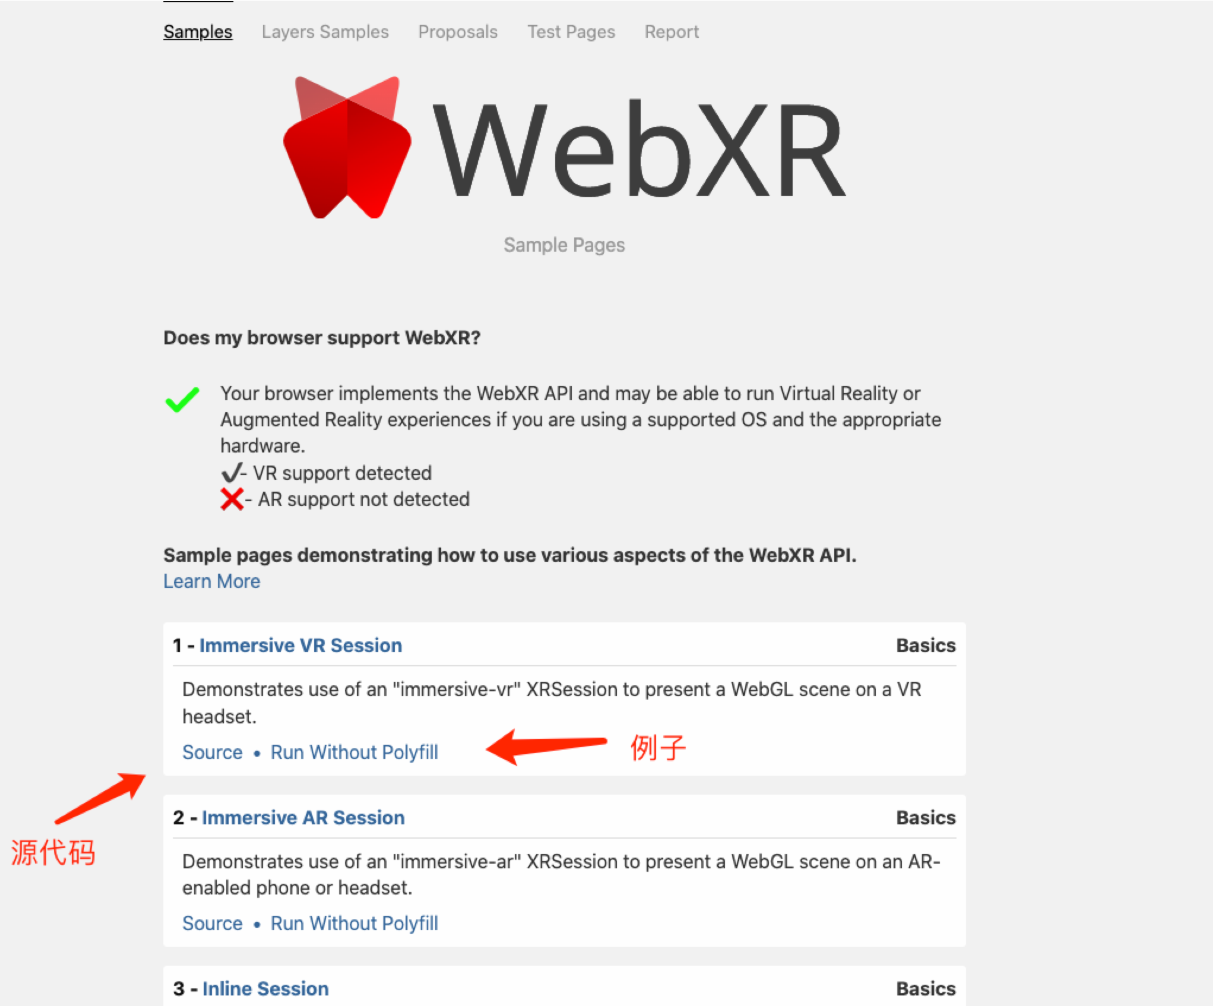Click the VR support detected check icon

[232, 473]
